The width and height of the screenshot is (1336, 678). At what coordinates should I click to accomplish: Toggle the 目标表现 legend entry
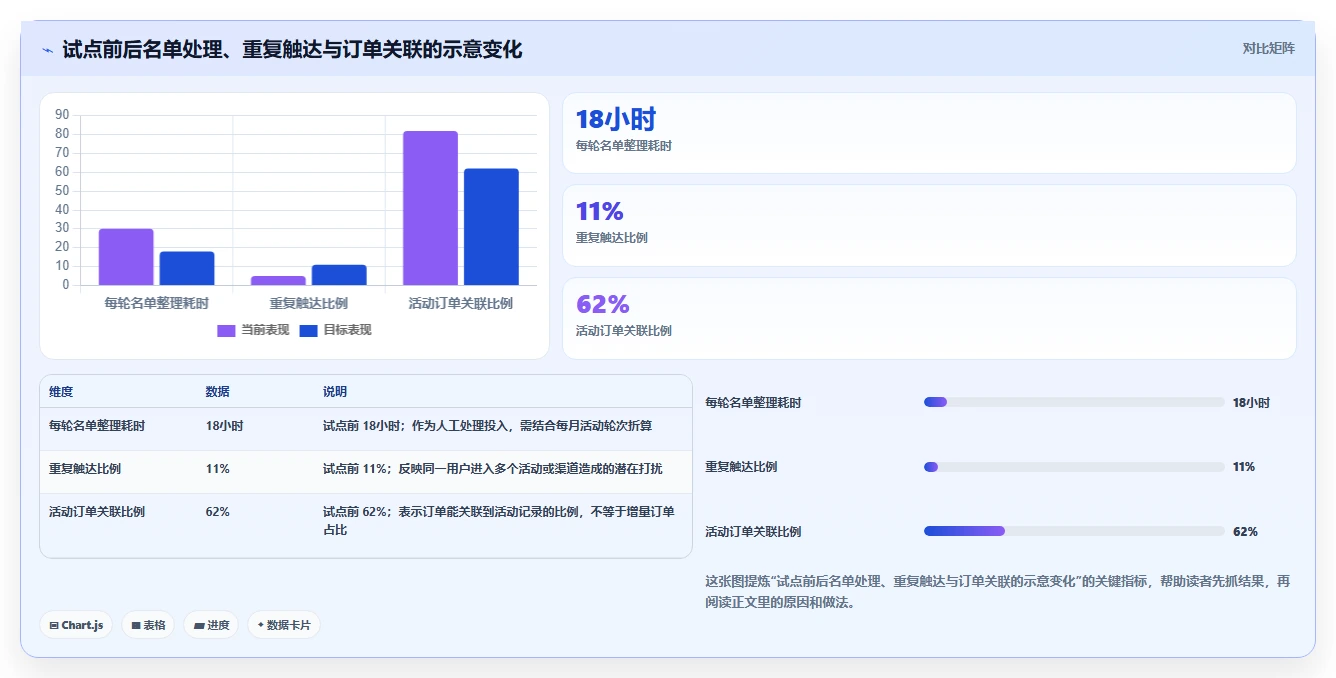(x=335, y=330)
